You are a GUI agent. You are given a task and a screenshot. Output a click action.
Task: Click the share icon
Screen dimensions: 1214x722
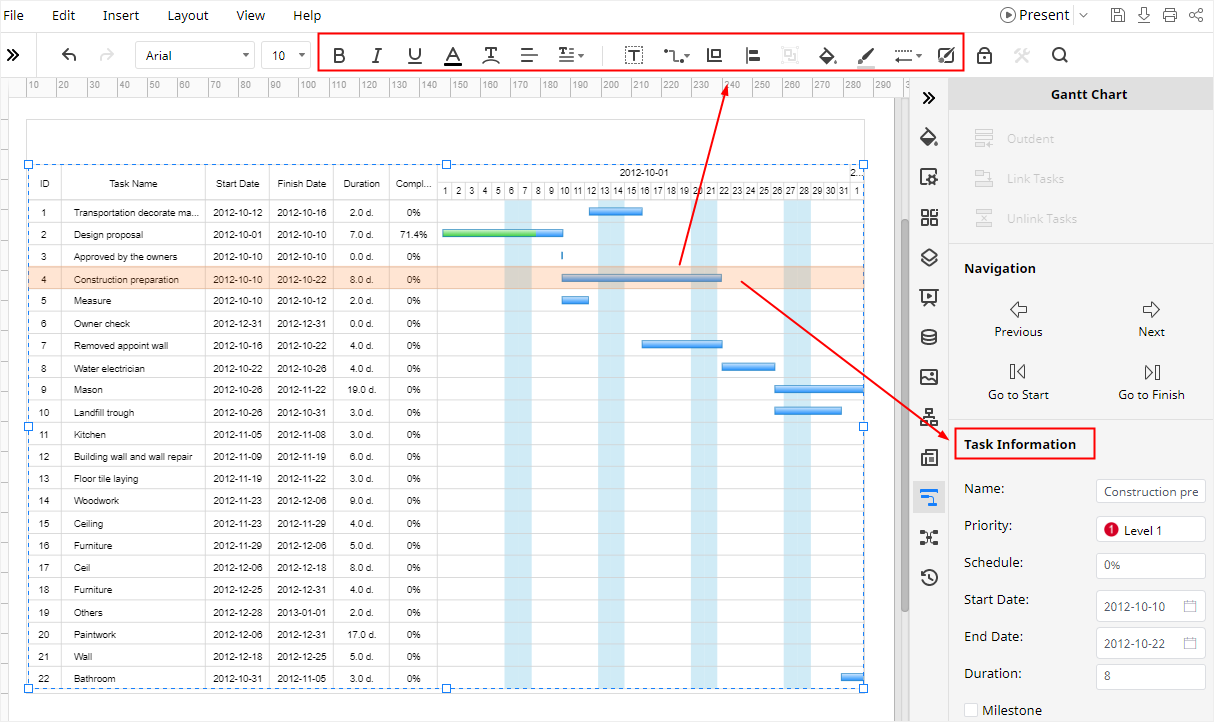point(1196,15)
